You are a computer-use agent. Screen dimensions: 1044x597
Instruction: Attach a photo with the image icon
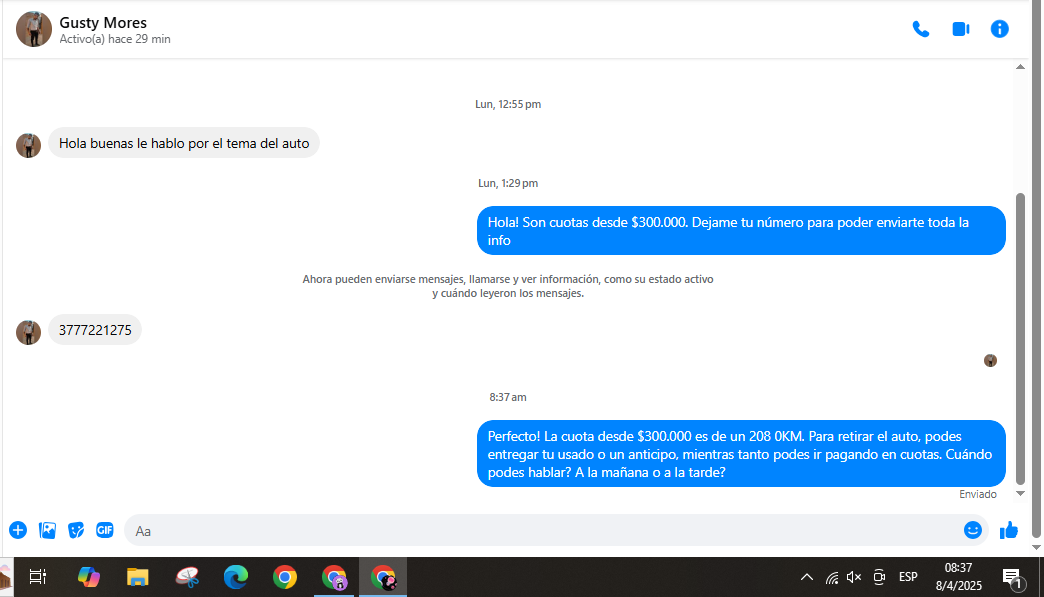pos(47,530)
